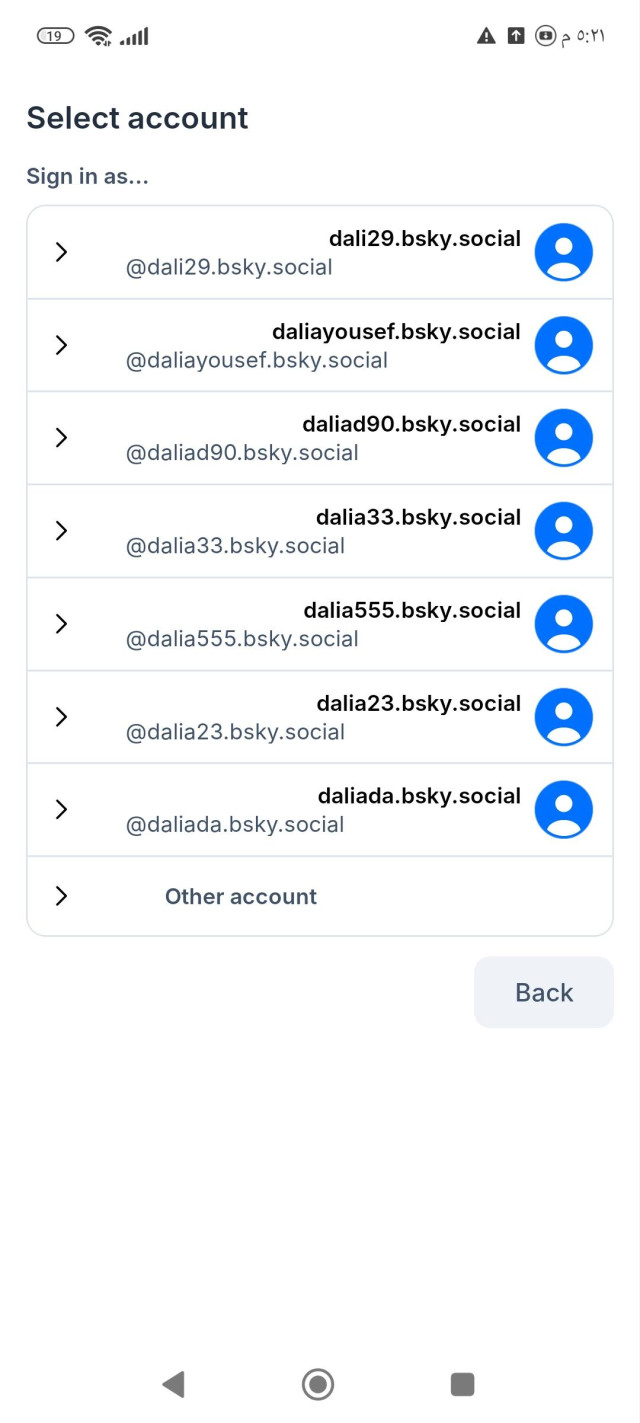Tap the warning triangle in status bar
The width and height of the screenshot is (640, 1423).
click(x=486, y=36)
